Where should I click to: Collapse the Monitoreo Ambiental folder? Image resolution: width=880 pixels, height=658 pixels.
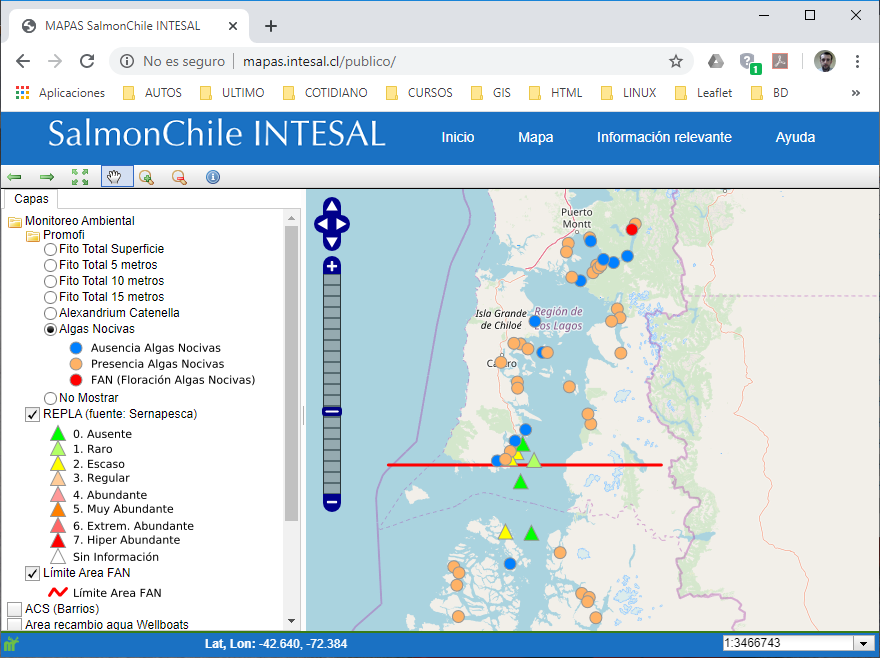[x=15, y=221]
